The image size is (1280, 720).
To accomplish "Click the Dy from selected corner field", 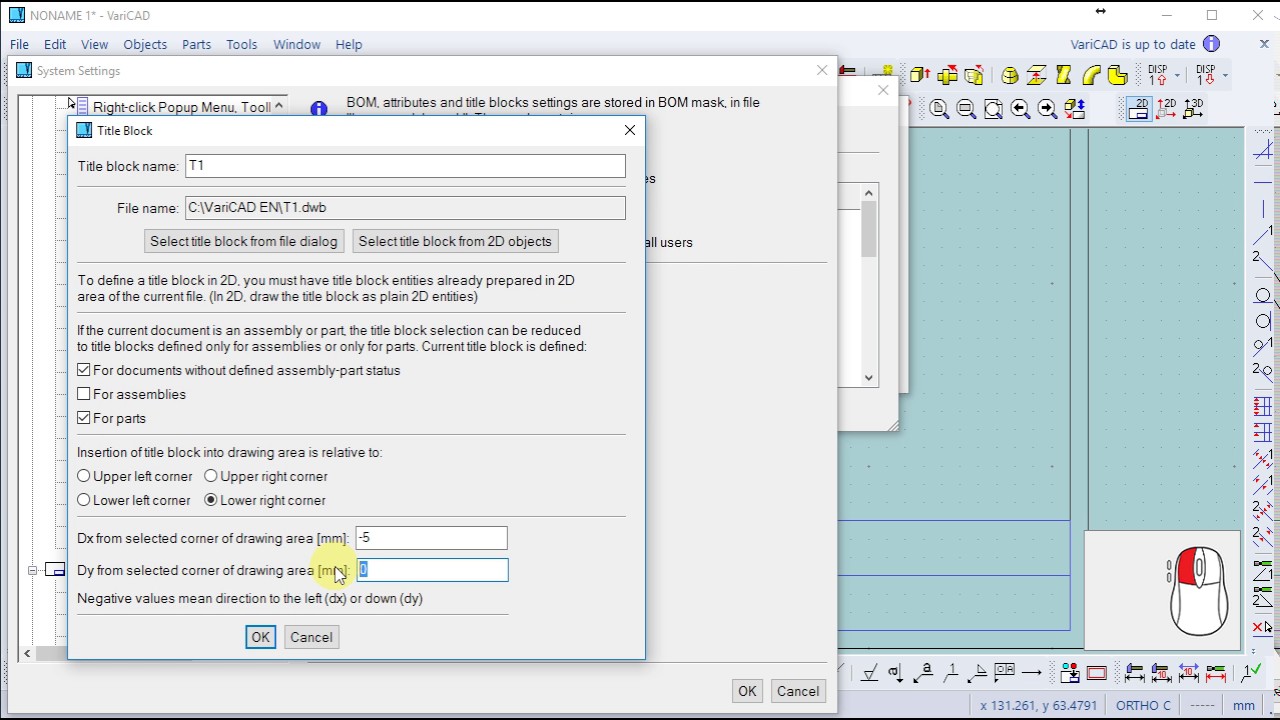I will tap(431, 570).
